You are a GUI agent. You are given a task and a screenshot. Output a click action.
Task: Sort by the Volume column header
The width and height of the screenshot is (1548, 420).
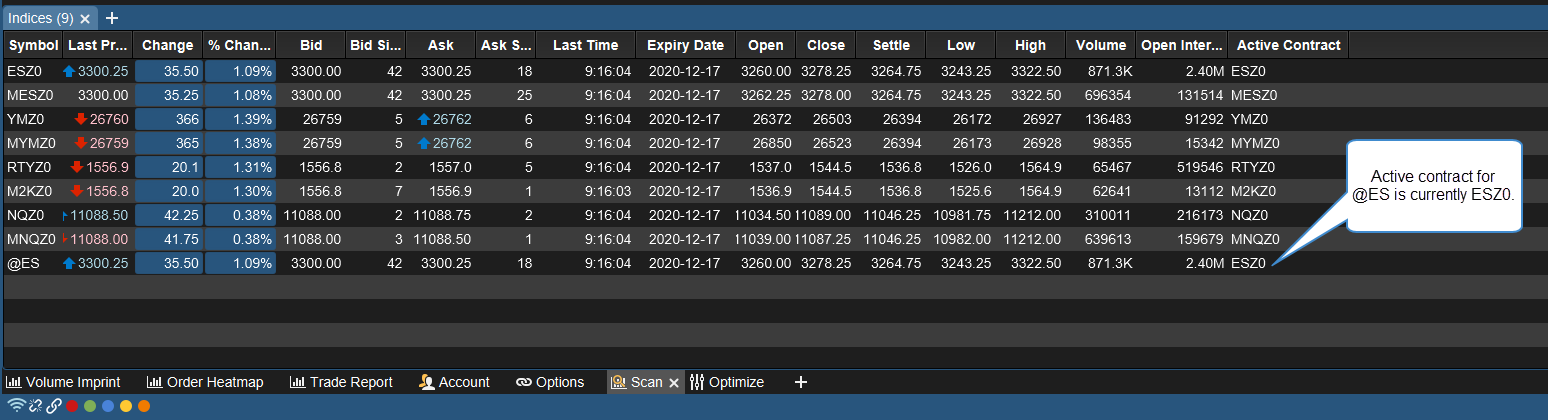(x=1100, y=45)
